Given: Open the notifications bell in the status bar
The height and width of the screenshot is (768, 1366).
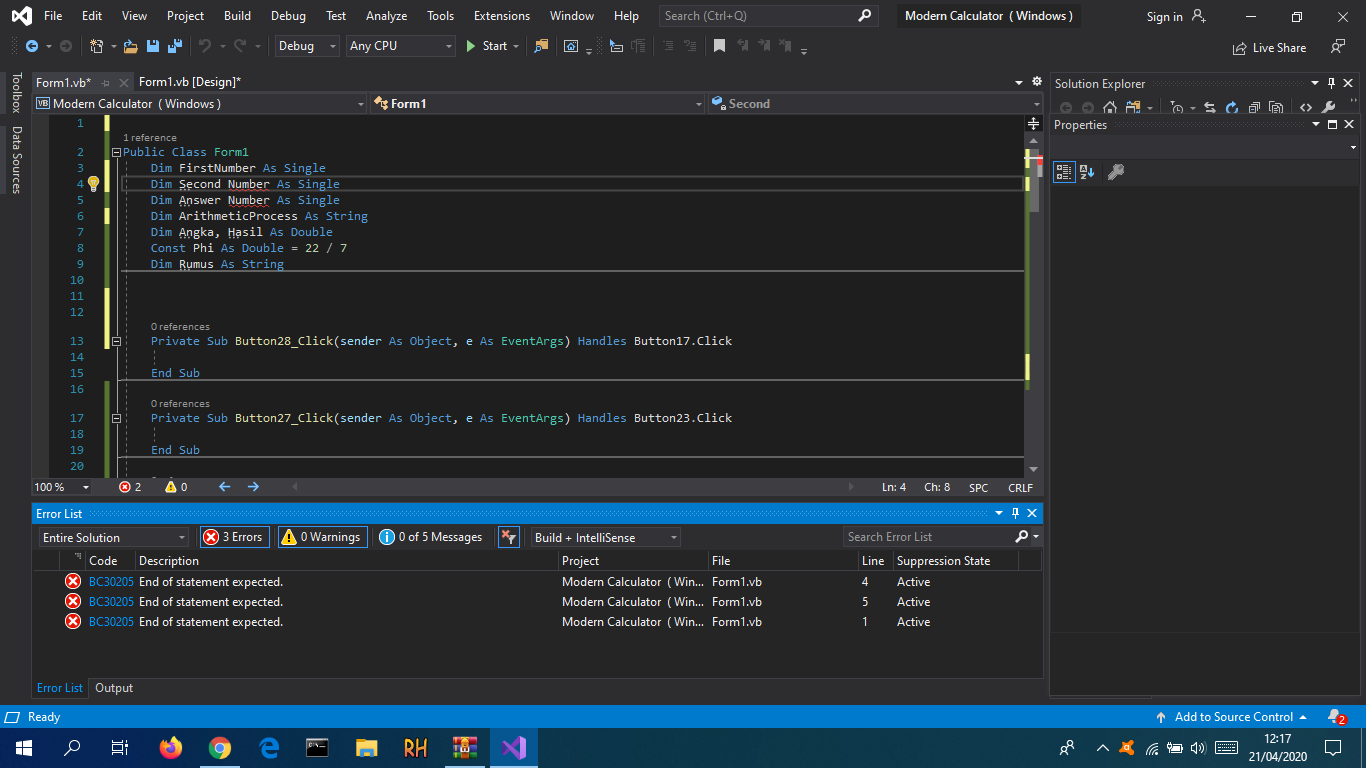Looking at the screenshot, I should pyautogui.click(x=1336, y=717).
